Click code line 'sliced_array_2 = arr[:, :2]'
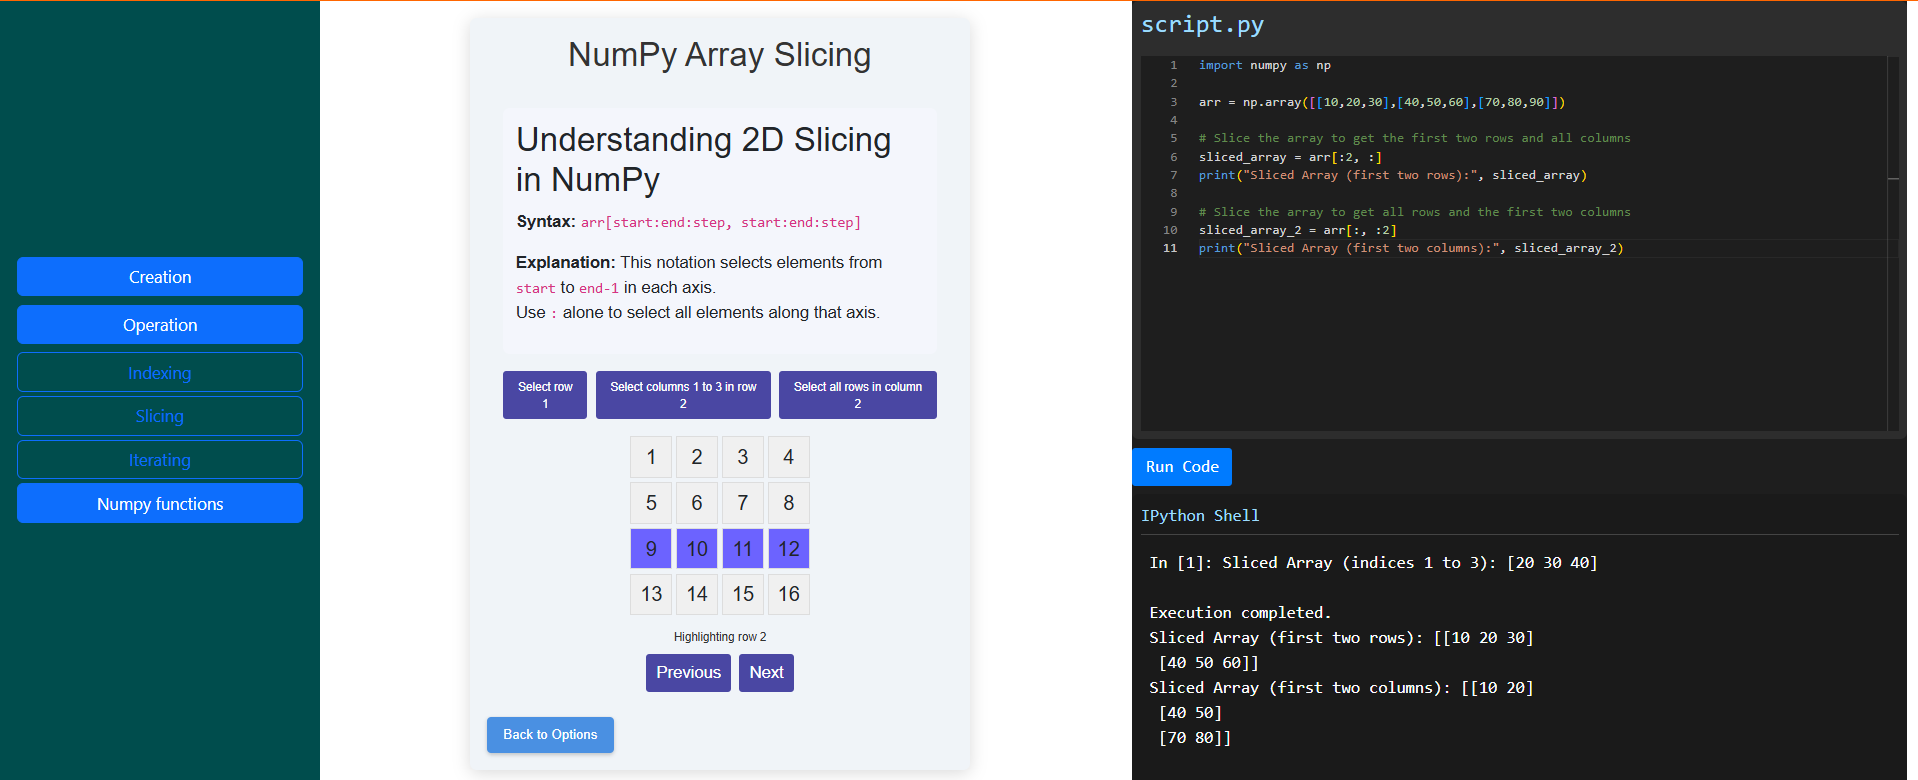 (1298, 230)
